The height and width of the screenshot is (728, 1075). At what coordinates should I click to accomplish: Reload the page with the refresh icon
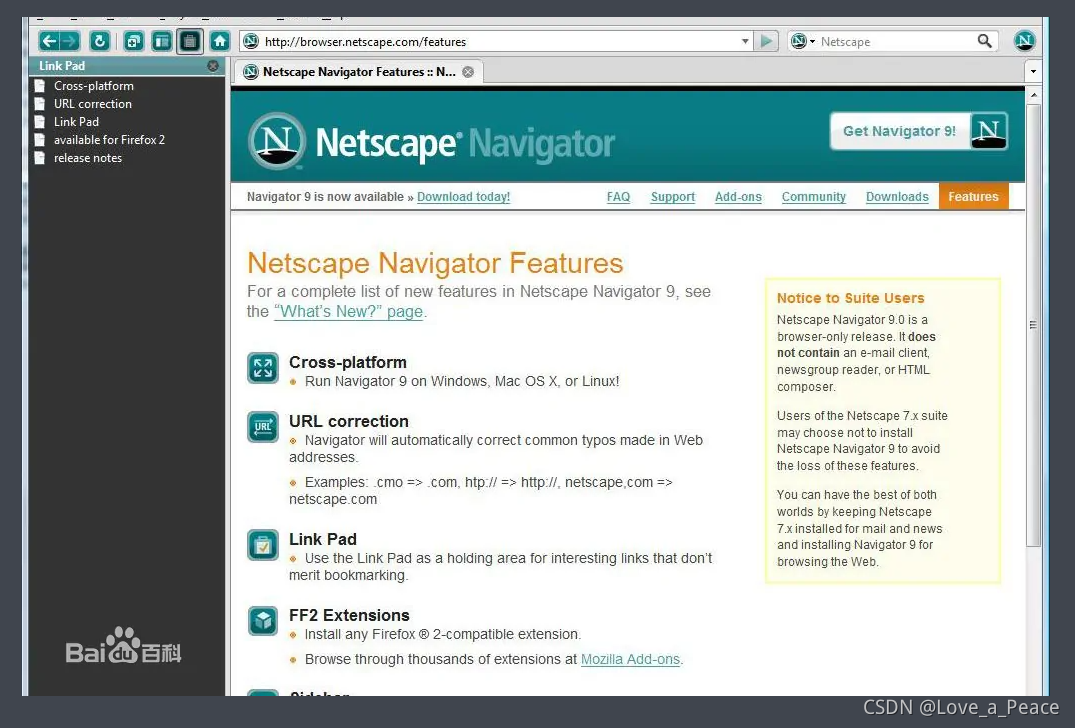coord(99,41)
